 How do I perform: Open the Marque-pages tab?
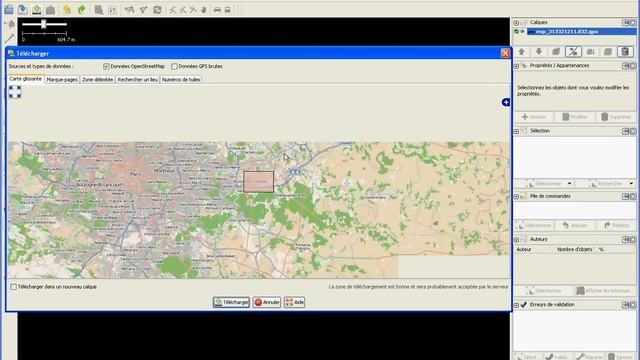(x=62, y=80)
